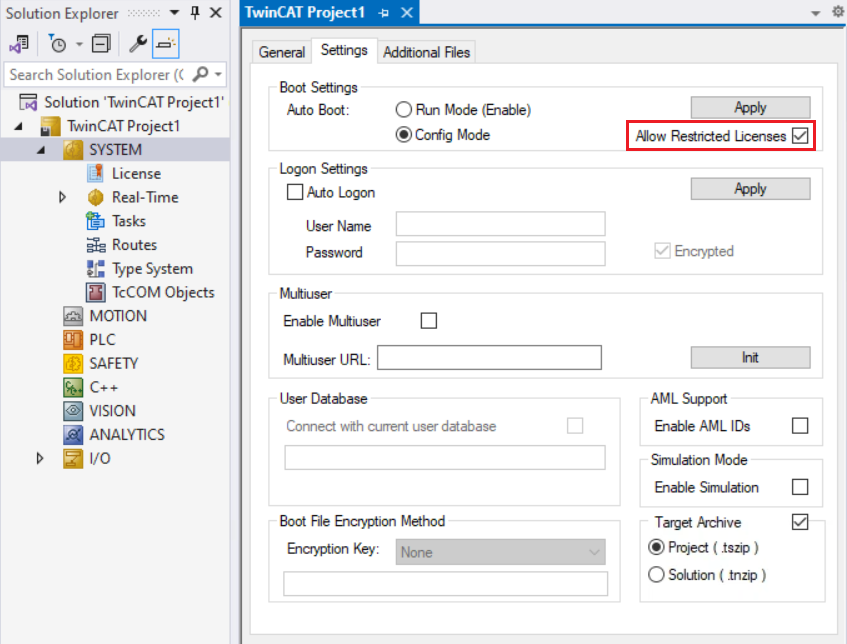Viewport: 847px width, 644px height.
Task: Pin the Solution Explorer panel
Action: pos(195,12)
